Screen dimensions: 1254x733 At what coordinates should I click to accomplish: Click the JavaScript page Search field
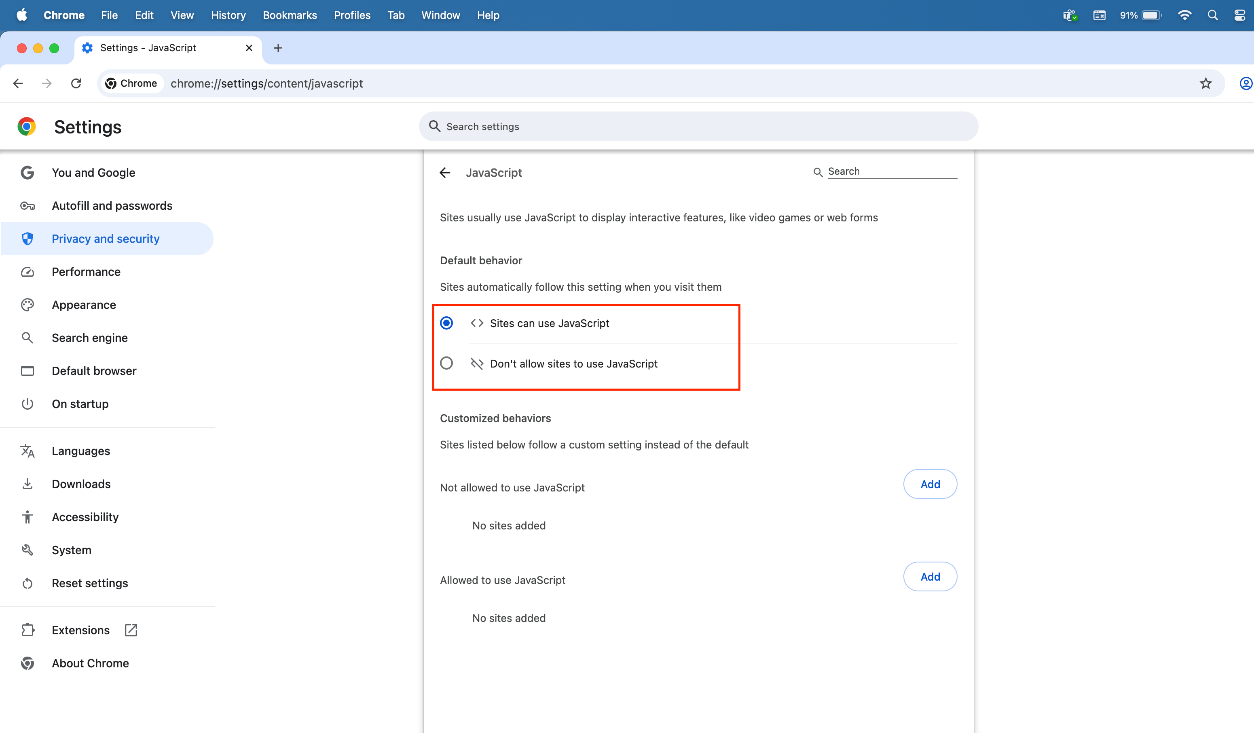click(890, 172)
